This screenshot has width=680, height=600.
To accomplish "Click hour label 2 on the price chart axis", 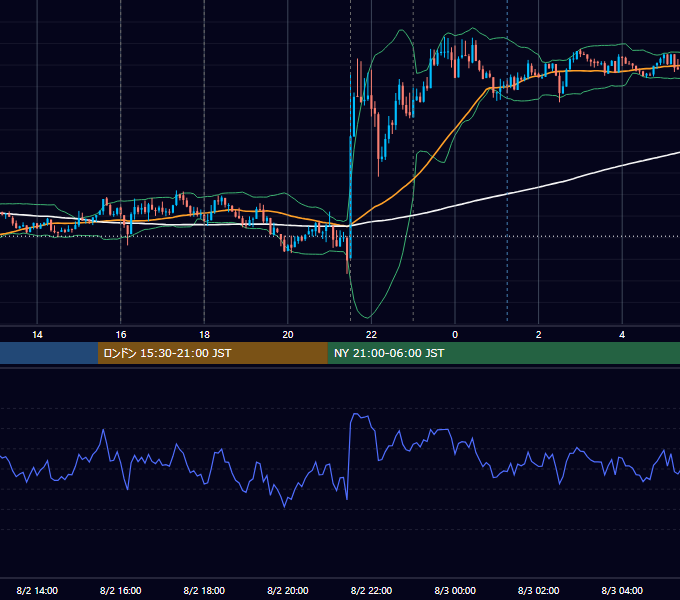I will pyautogui.click(x=539, y=335).
